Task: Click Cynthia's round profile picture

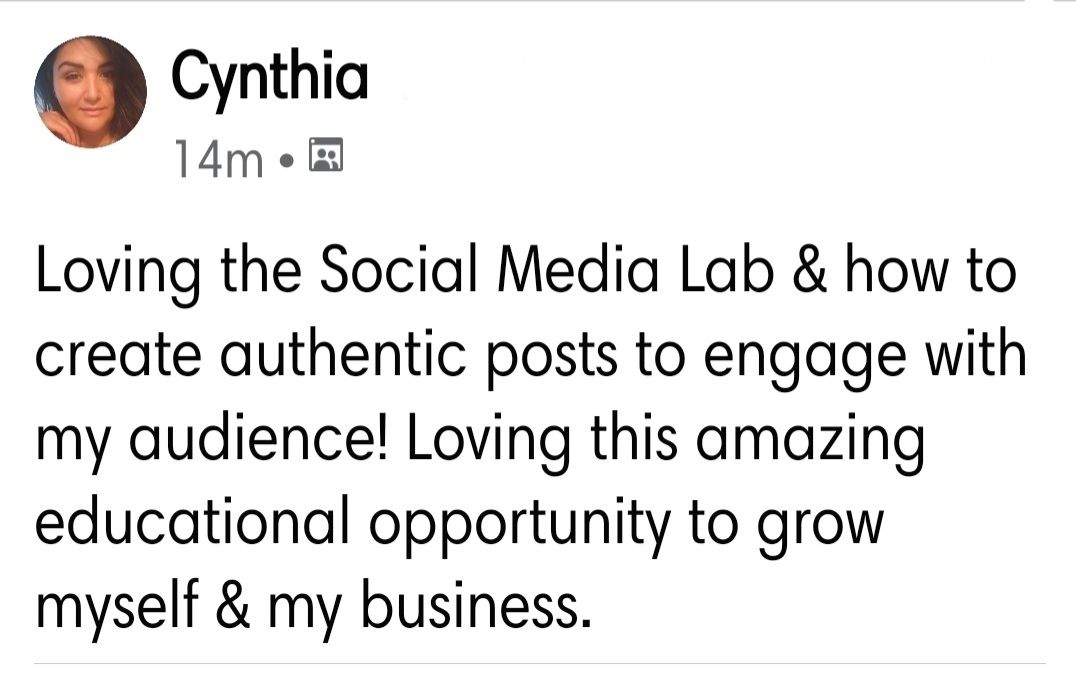Action: point(91,92)
